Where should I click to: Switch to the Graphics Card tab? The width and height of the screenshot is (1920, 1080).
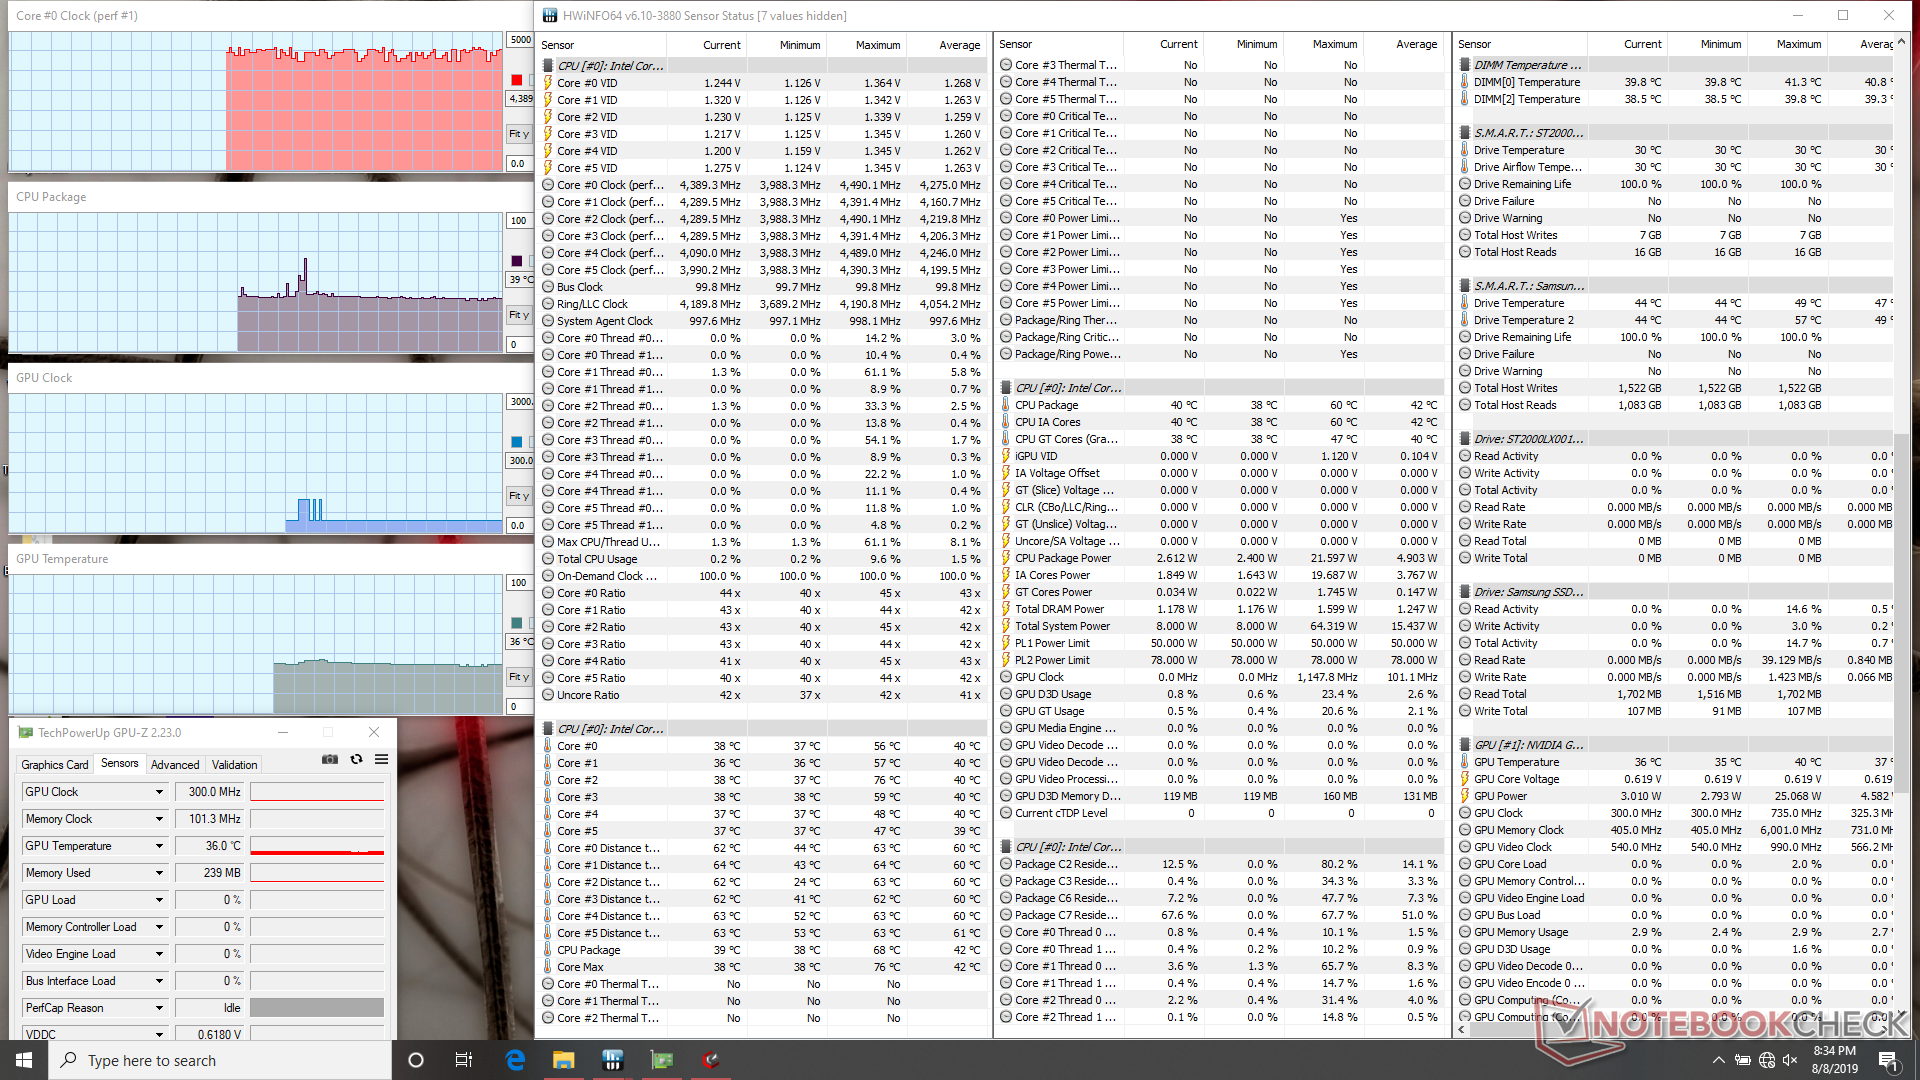[x=55, y=765]
